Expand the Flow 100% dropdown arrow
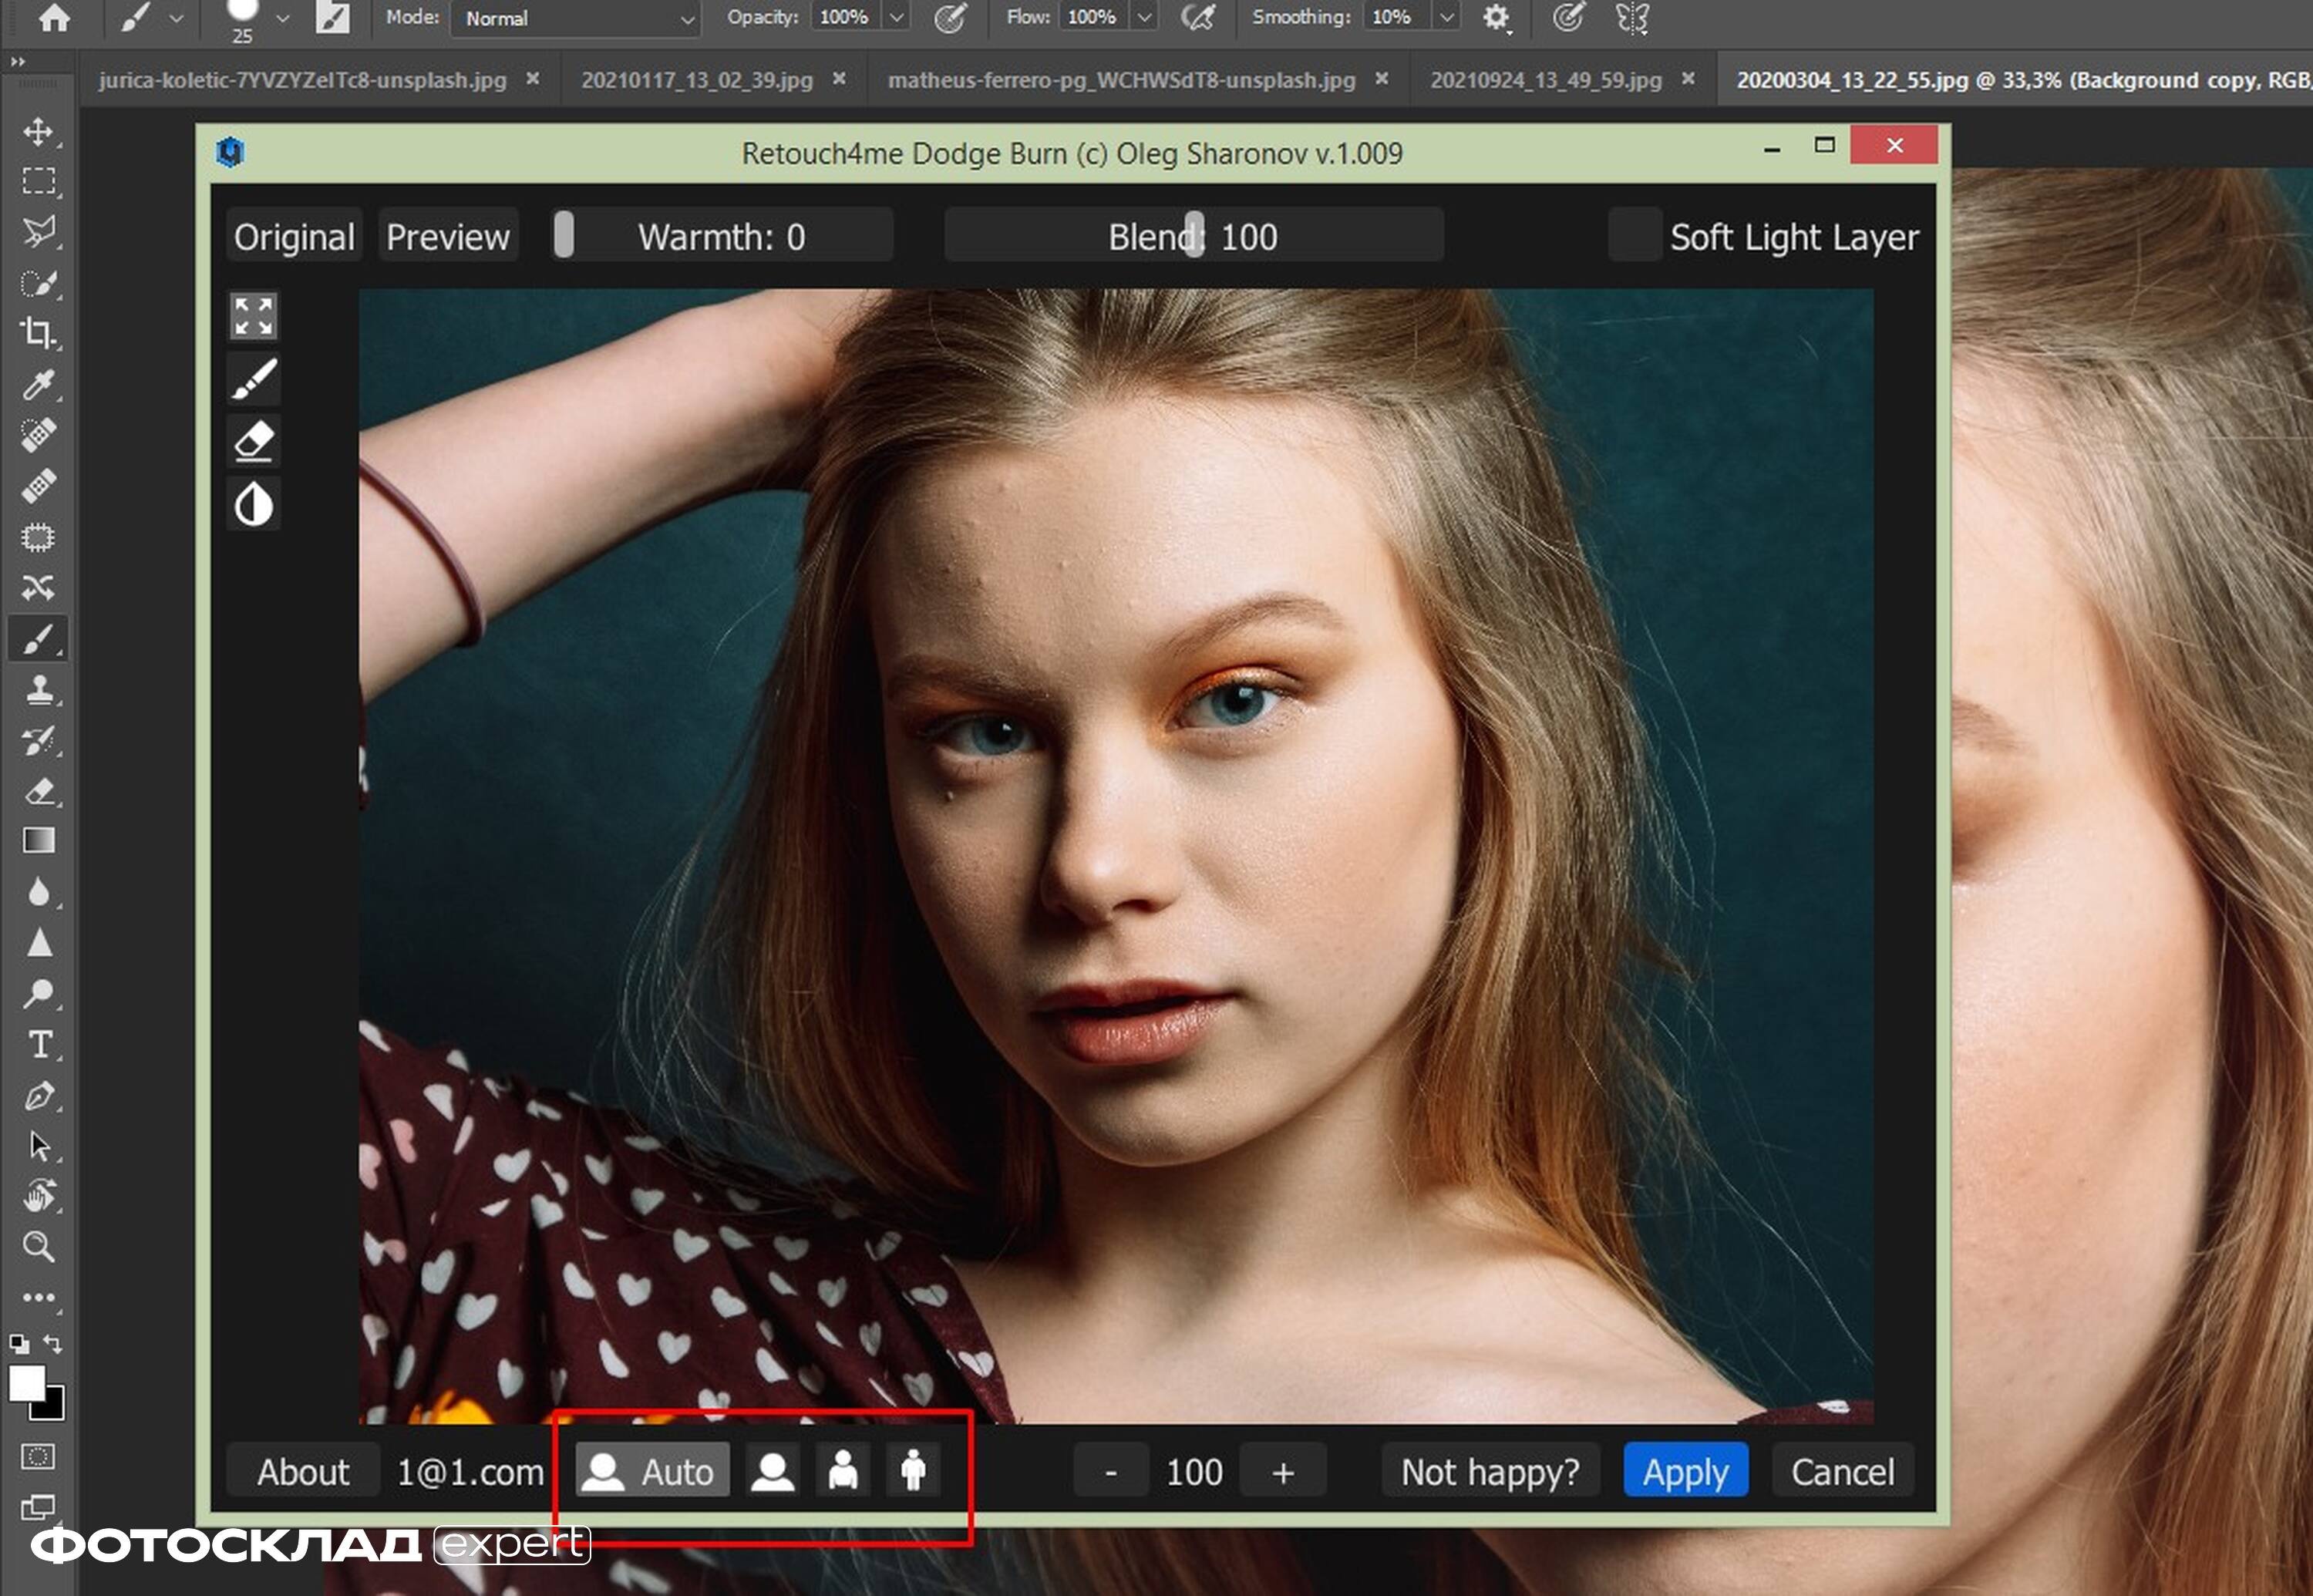Viewport: 2313px width, 1596px height. [x=1145, y=18]
